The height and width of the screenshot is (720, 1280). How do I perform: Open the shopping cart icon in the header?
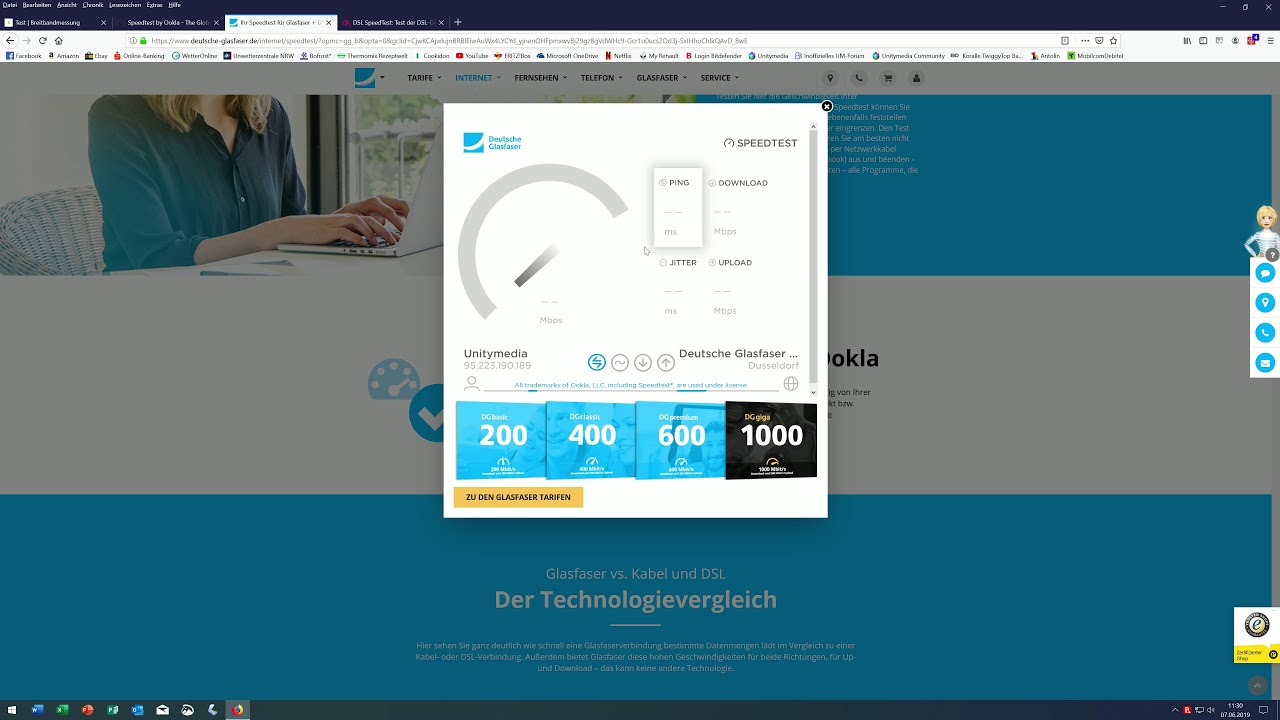(x=887, y=78)
